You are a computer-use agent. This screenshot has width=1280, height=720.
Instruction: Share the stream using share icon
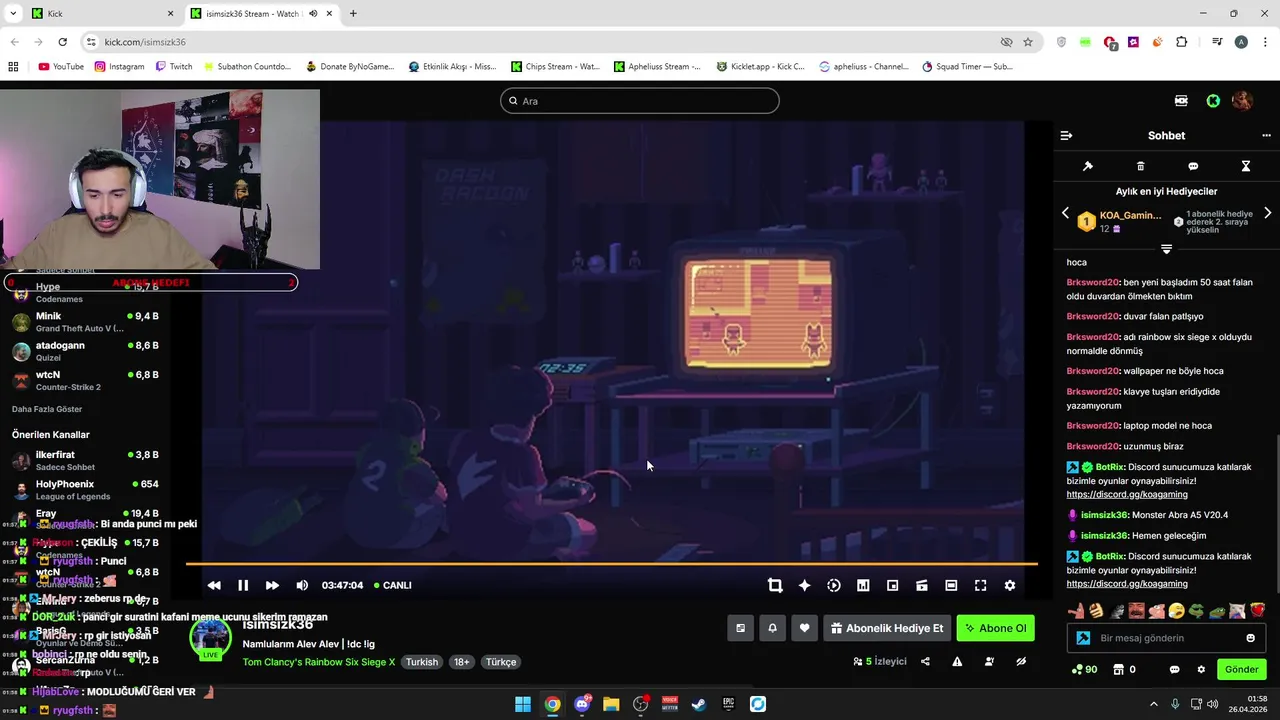[x=925, y=661]
